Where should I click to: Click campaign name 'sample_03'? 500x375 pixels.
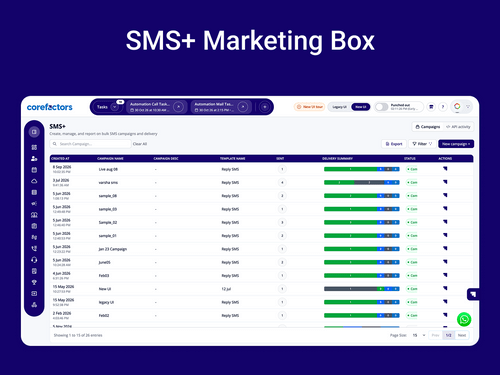pos(108,209)
